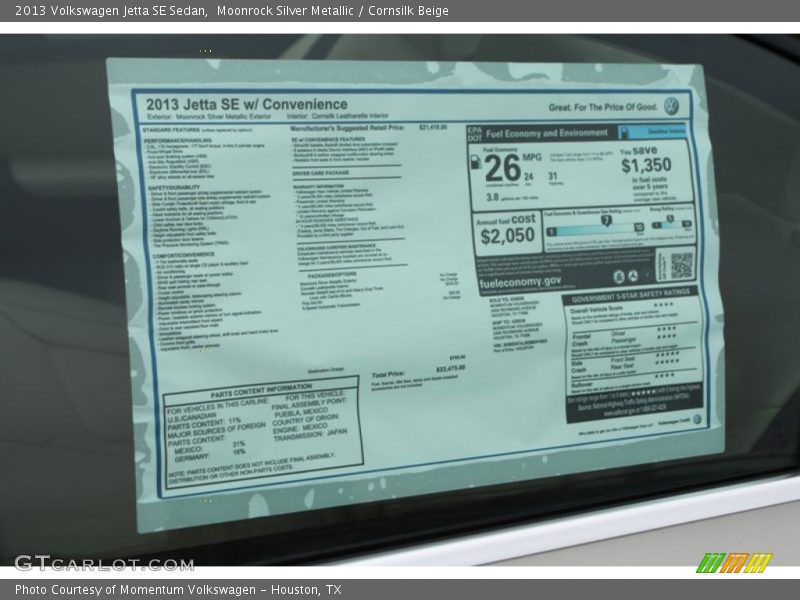Click the 'Annual fuel cost' label
The image size is (800, 600).
pos(506,220)
